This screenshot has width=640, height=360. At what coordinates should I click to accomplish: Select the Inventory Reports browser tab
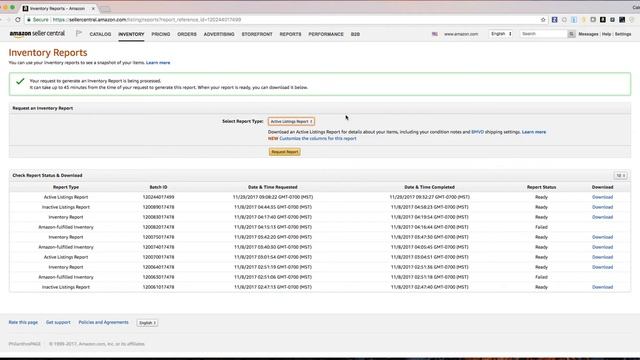coord(57,8)
